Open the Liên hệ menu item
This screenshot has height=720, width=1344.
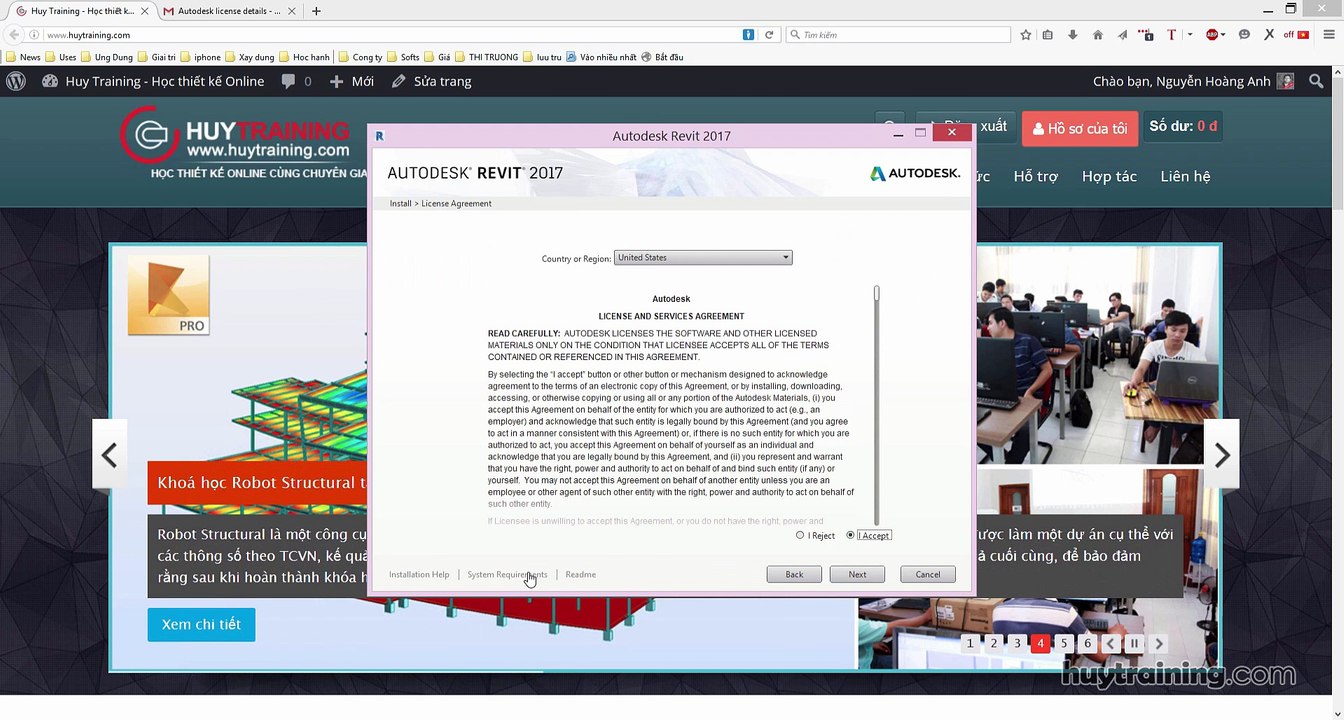[1185, 176]
